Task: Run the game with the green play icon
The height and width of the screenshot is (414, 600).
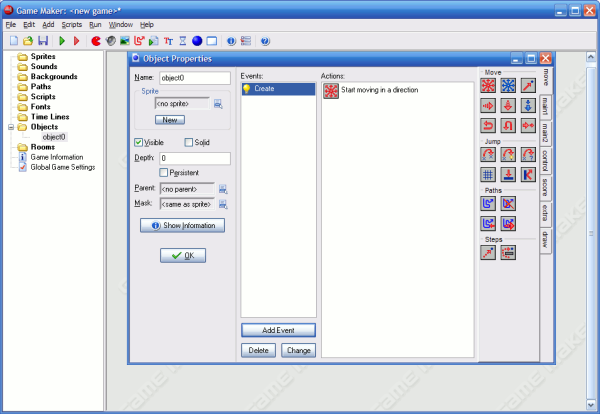Action: (62, 41)
